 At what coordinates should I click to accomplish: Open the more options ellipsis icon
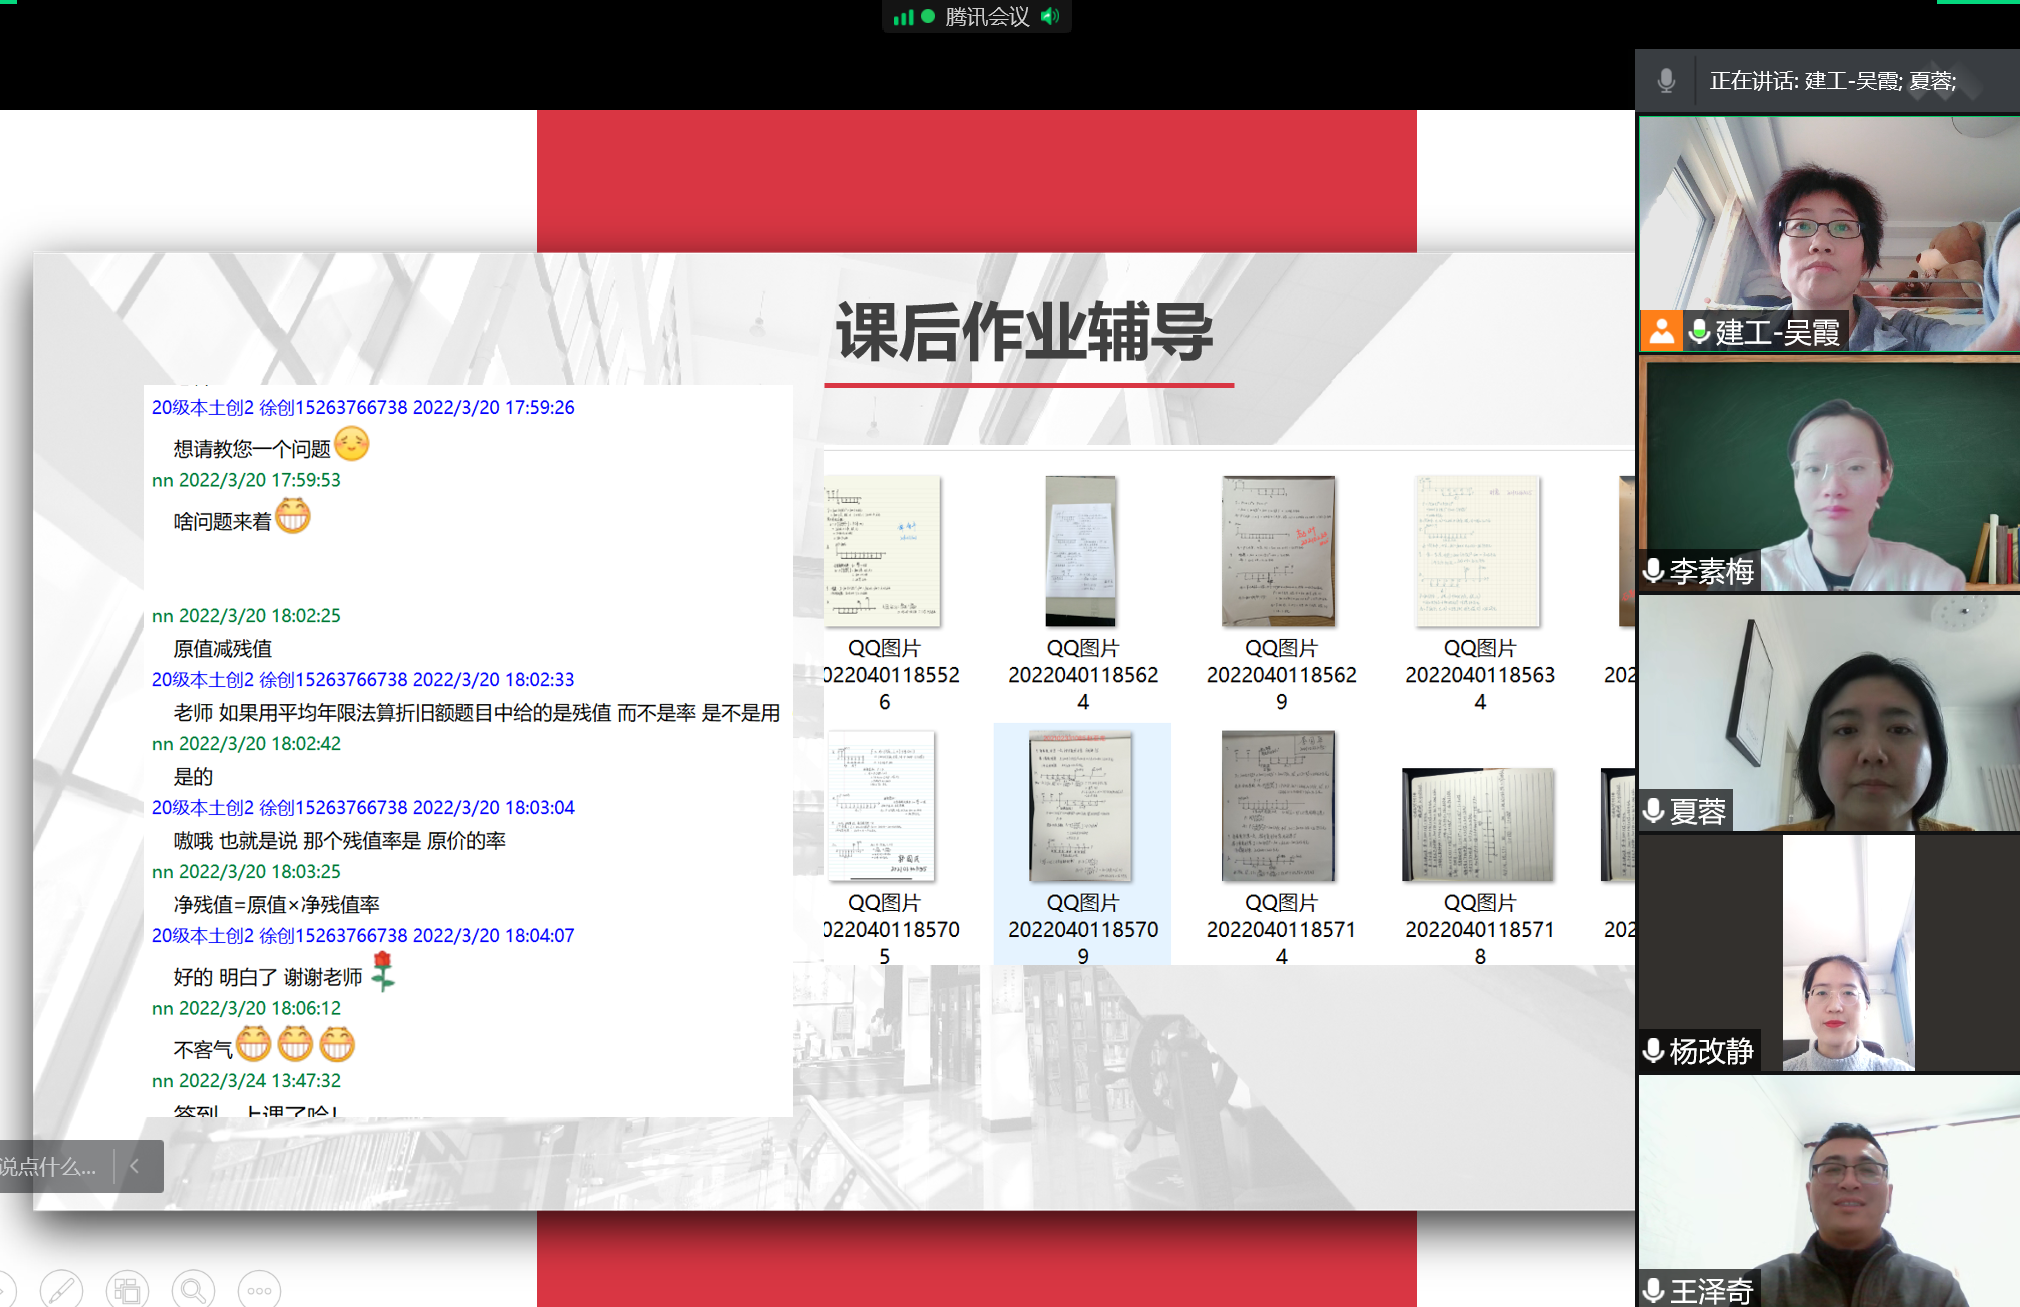[259, 1290]
